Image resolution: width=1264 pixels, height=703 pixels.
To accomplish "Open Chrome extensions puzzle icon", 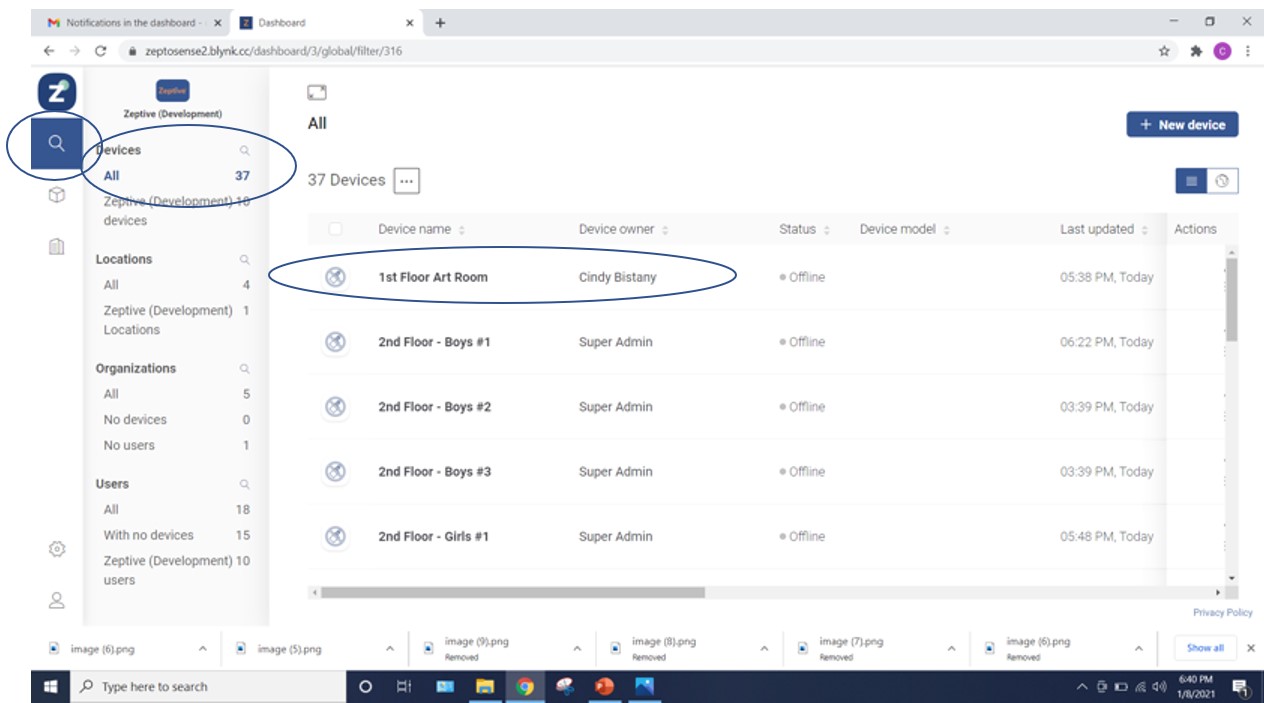I will point(1195,51).
